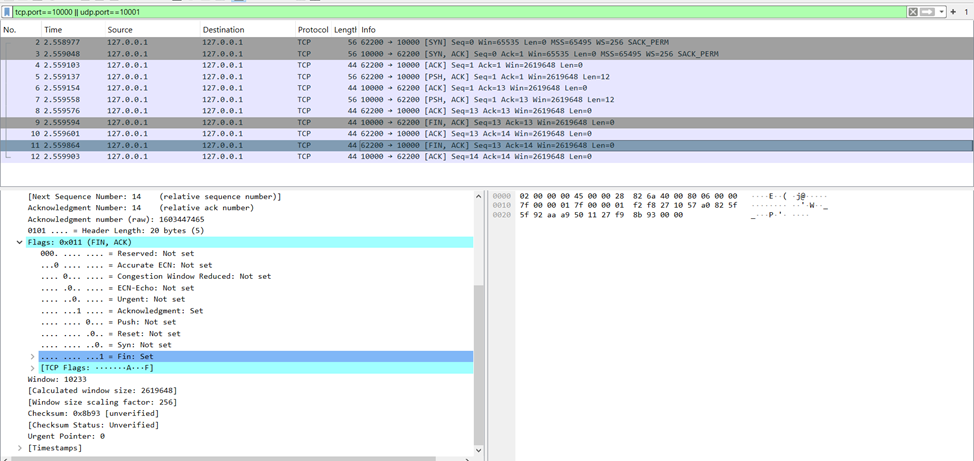Click the Protocol column header
This screenshot has height=461, width=974.
click(313, 30)
